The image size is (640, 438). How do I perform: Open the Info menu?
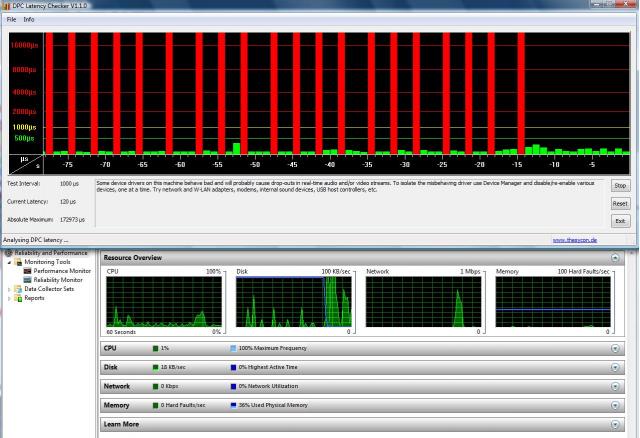pyautogui.click(x=29, y=19)
